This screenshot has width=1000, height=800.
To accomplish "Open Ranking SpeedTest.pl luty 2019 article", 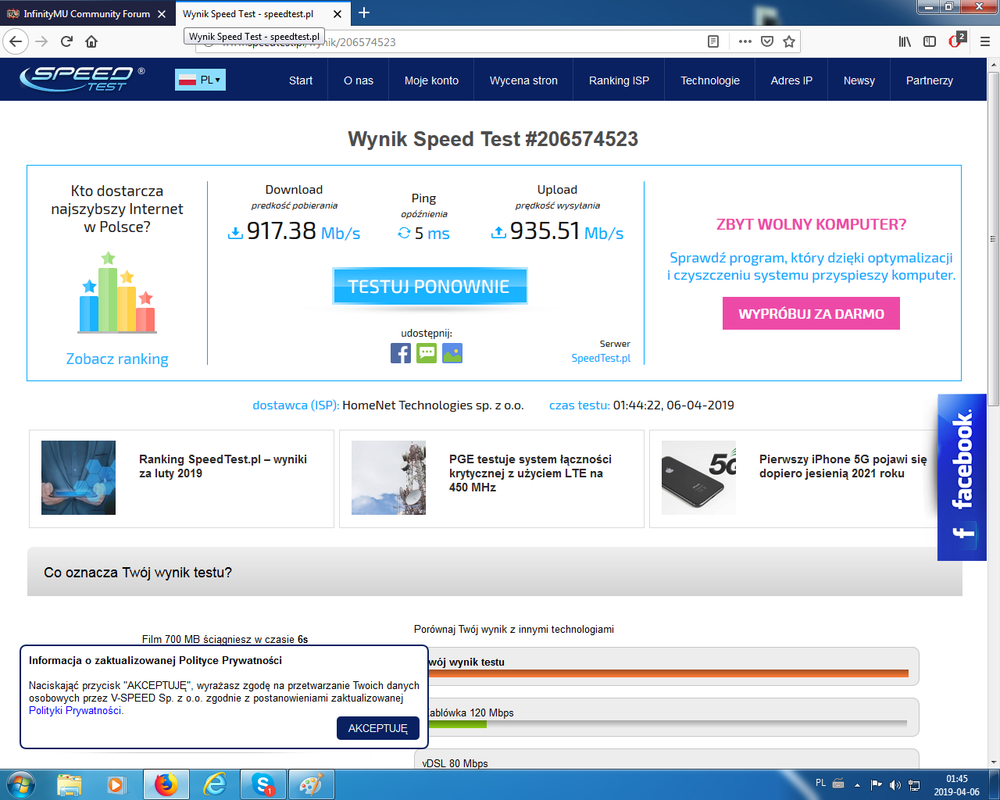I will tap(223, 466).
